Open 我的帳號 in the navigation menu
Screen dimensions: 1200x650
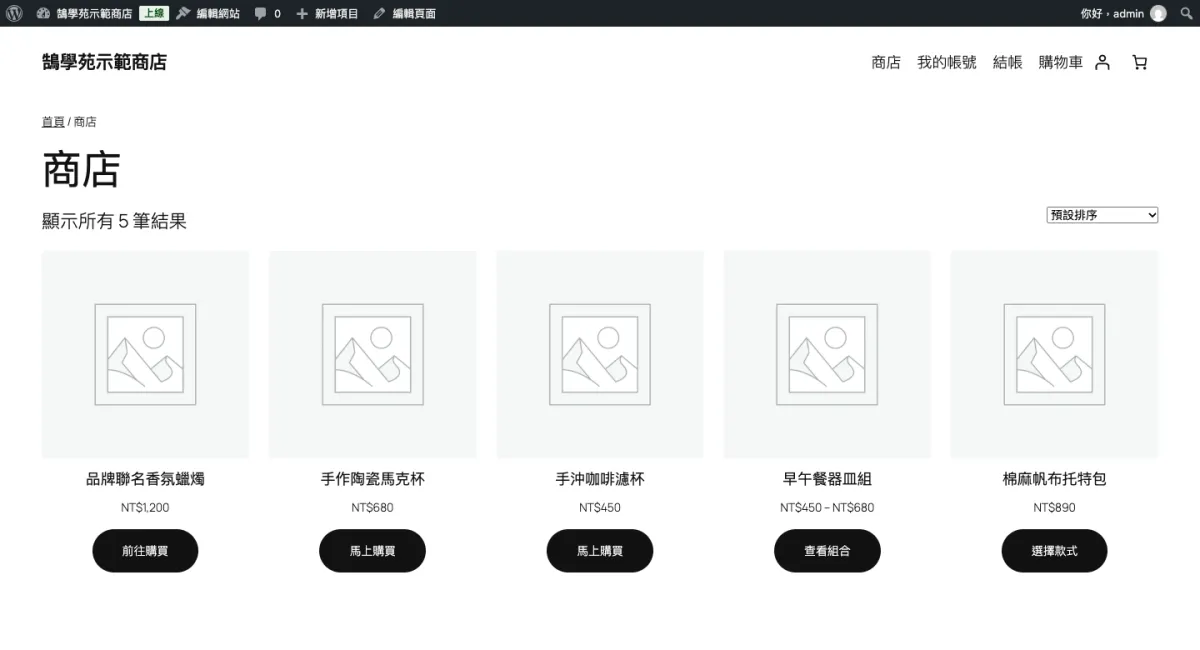(x=947, y=62)
